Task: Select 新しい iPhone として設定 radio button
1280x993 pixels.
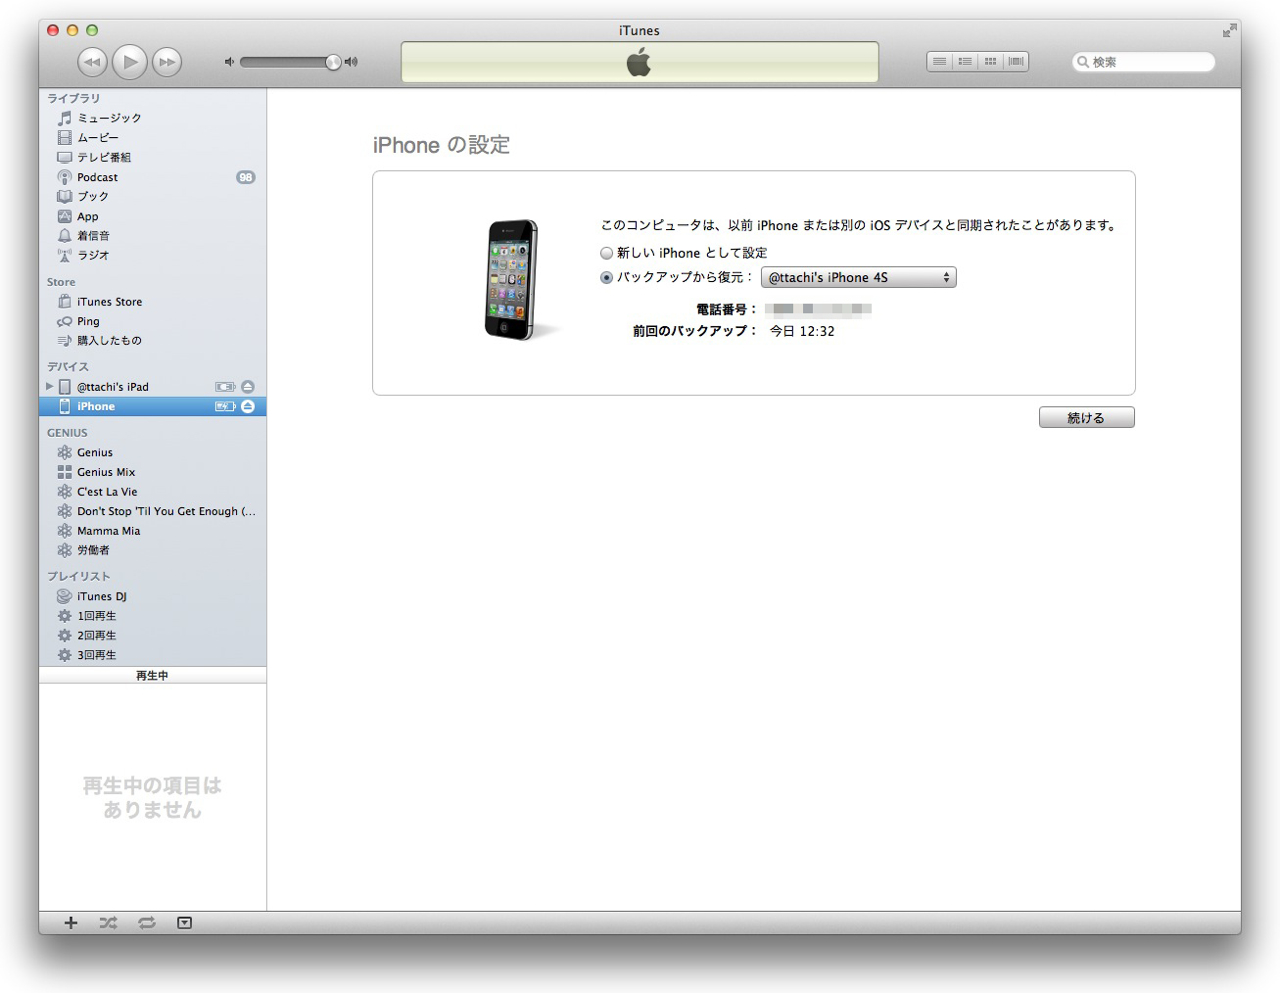Action: click(x=606, y=253)
